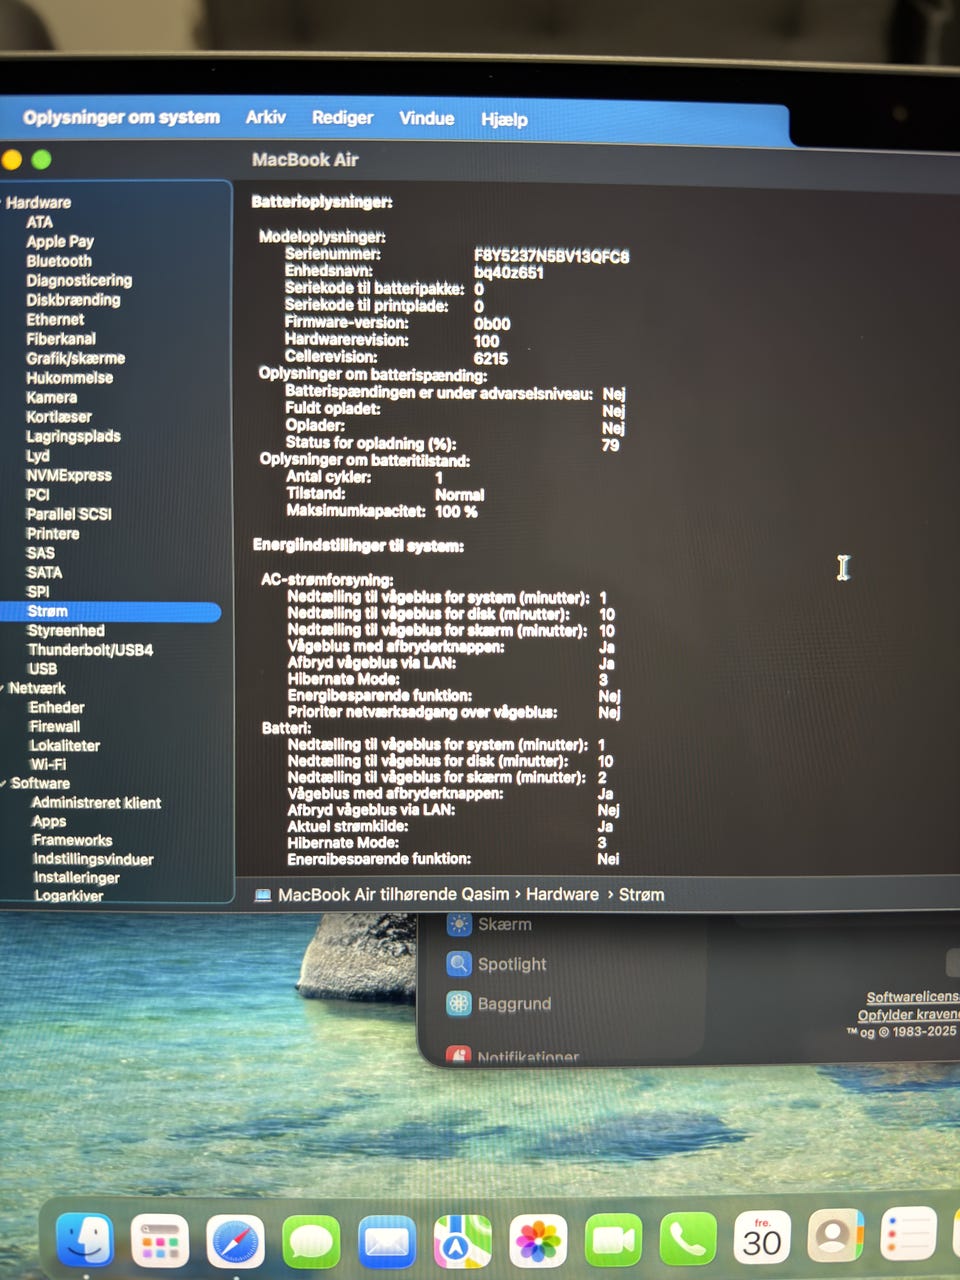Click the Maksimumkapacitet value 100 %
This screenshot has height=1280, width=960.
[x=456, y=511]
